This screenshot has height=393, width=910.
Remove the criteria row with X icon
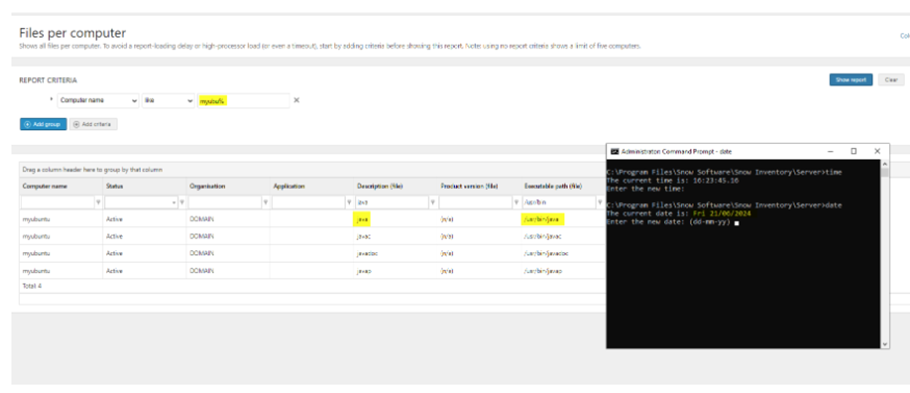pyautogui.click(x=297, y=100)
